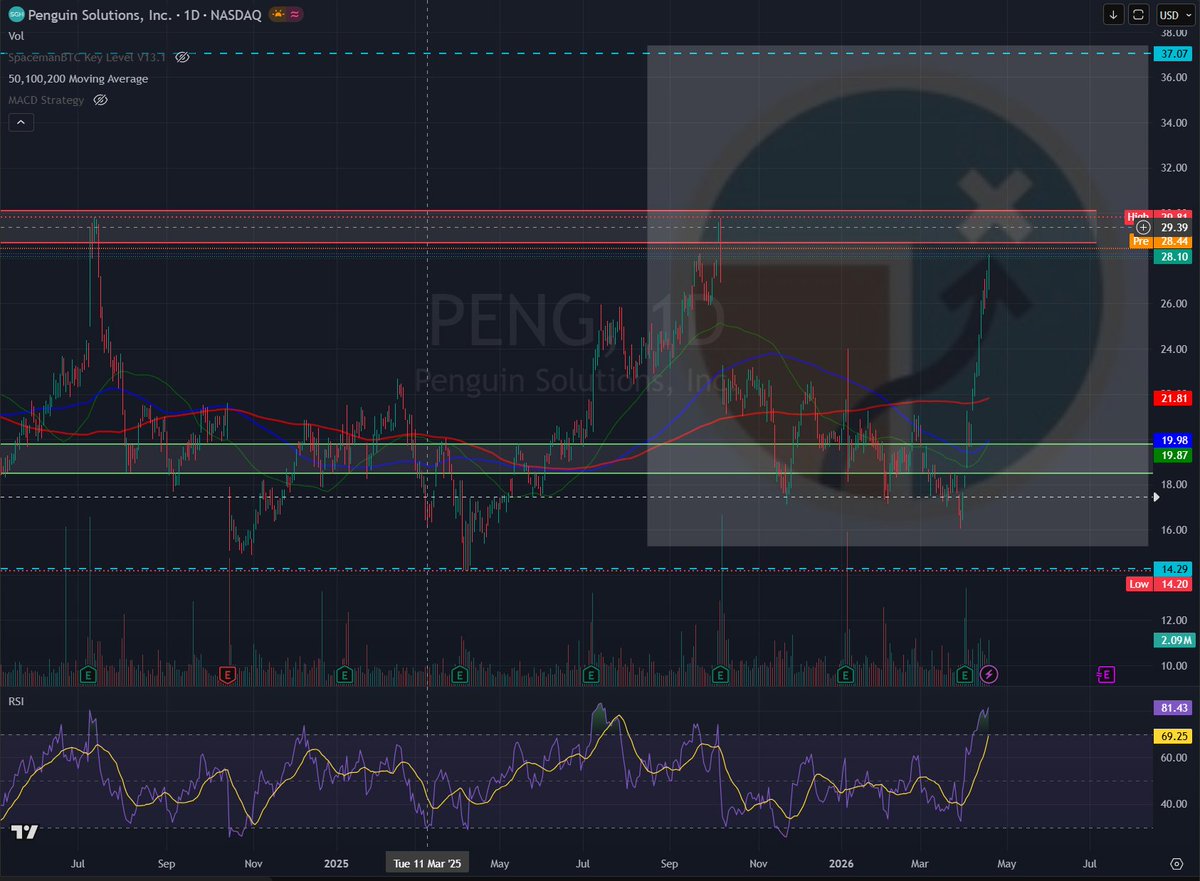
Task: Click the red earnings marker on the timeline
Action: coord(228,675)
